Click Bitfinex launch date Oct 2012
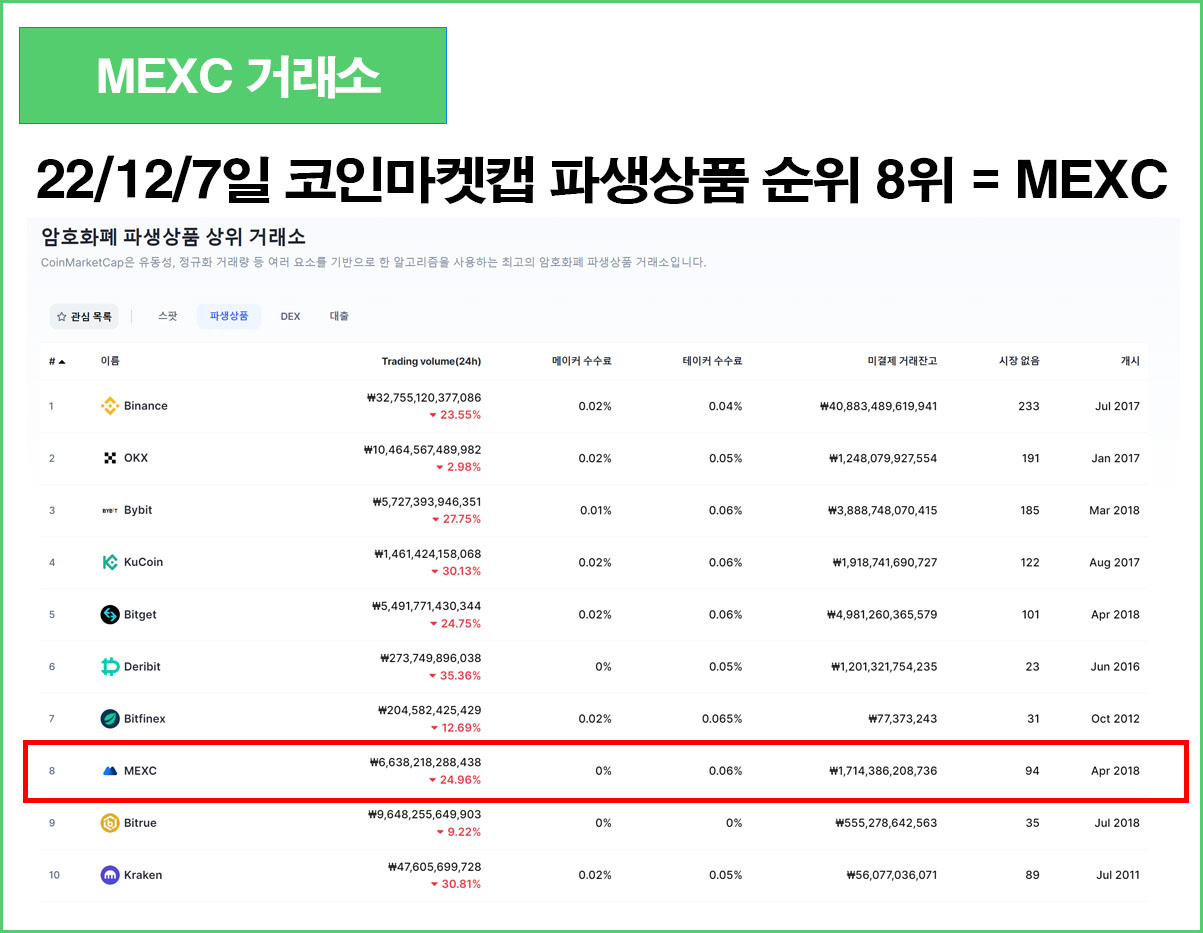1203x933 pixels. [1115, 719]
